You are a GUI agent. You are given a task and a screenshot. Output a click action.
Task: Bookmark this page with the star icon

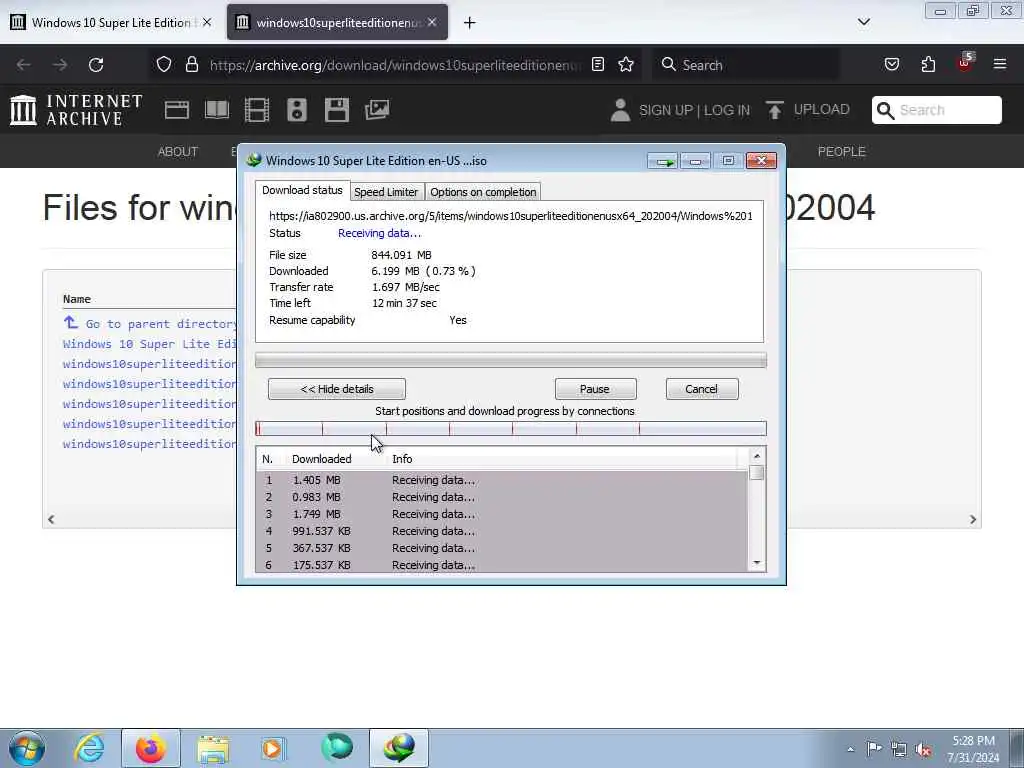pos(626,64)
